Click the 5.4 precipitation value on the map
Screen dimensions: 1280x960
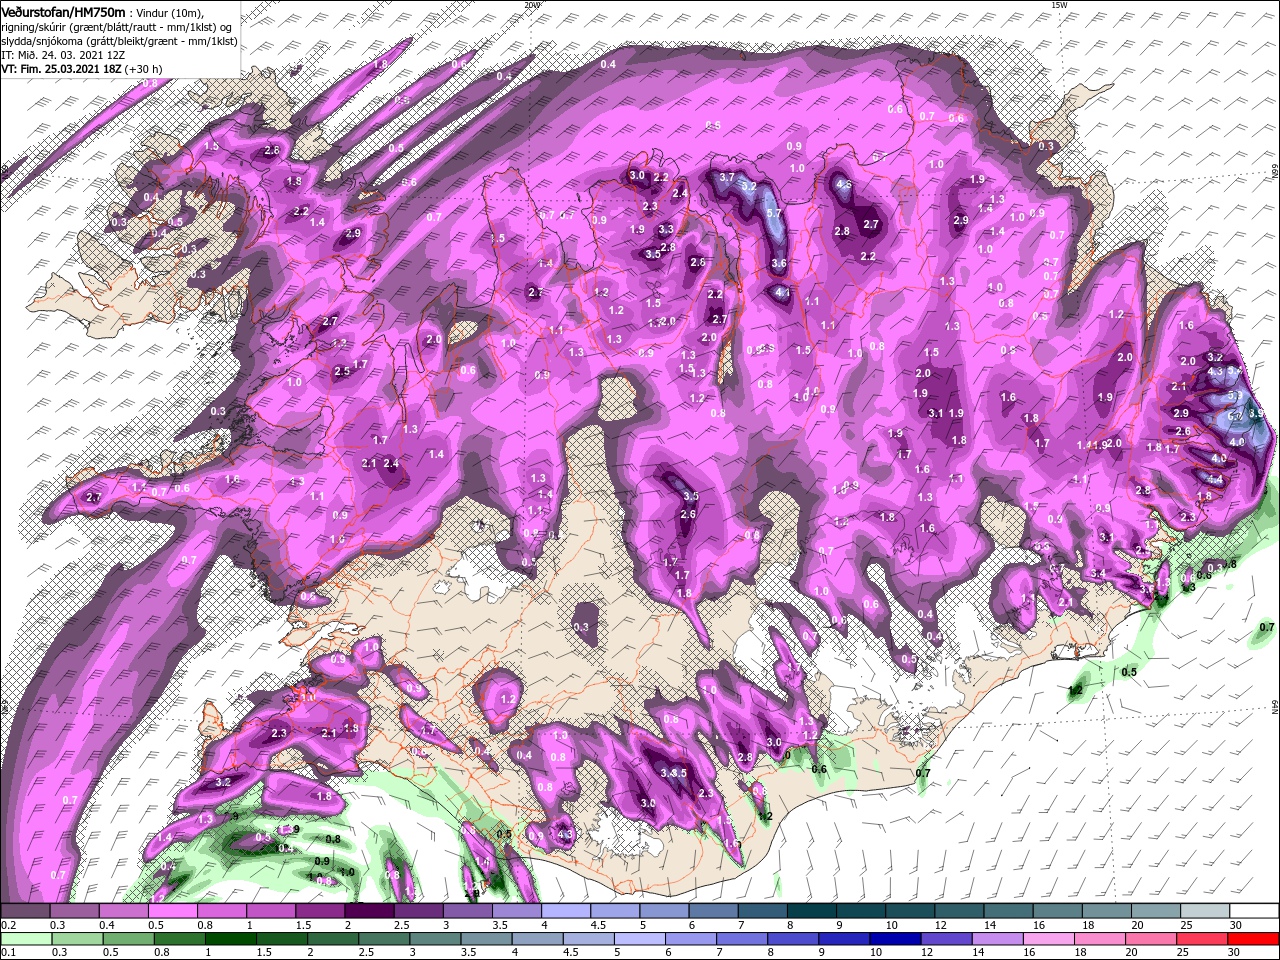pos(1235,371)
